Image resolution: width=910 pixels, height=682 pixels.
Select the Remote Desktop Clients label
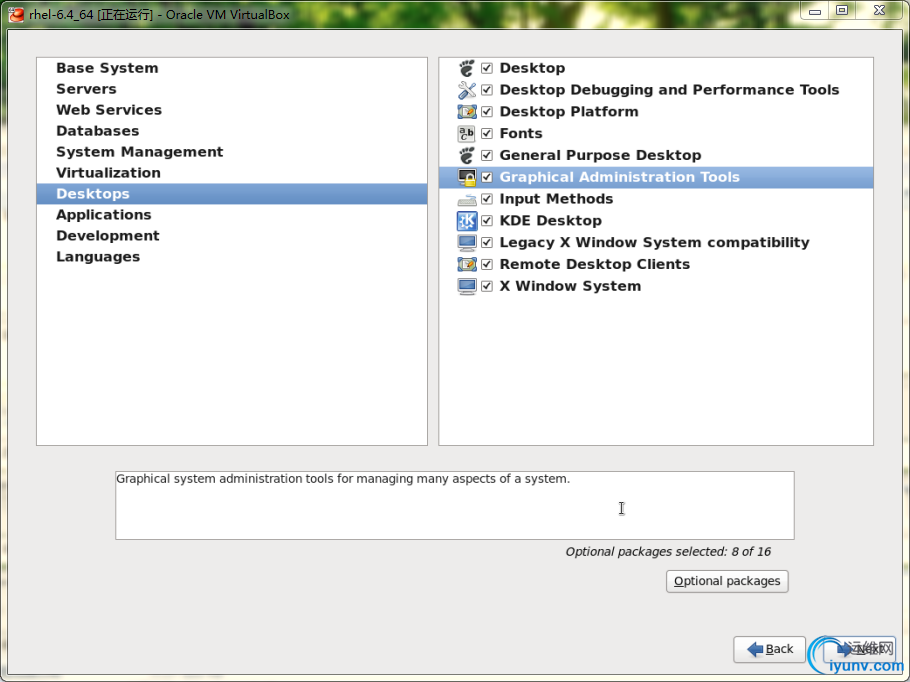point(594,264)
